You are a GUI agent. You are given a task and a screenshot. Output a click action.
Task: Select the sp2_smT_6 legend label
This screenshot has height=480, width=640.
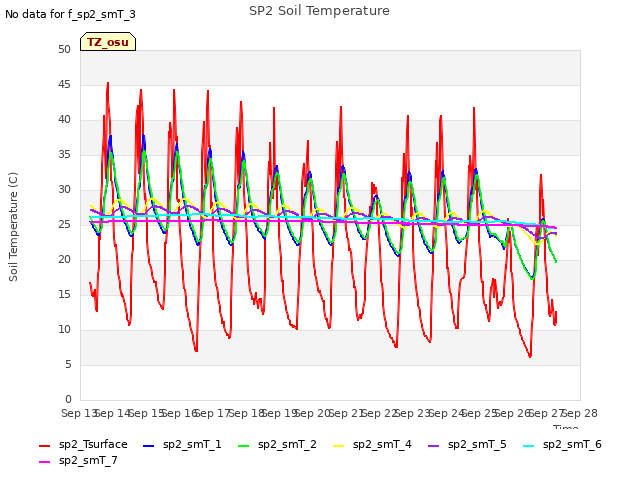(x=572, y=444)
